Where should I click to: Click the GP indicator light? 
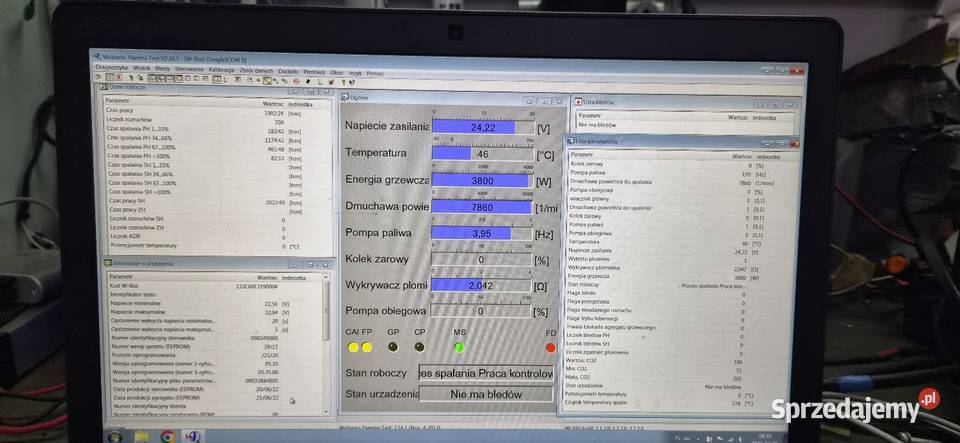(392, 347)
